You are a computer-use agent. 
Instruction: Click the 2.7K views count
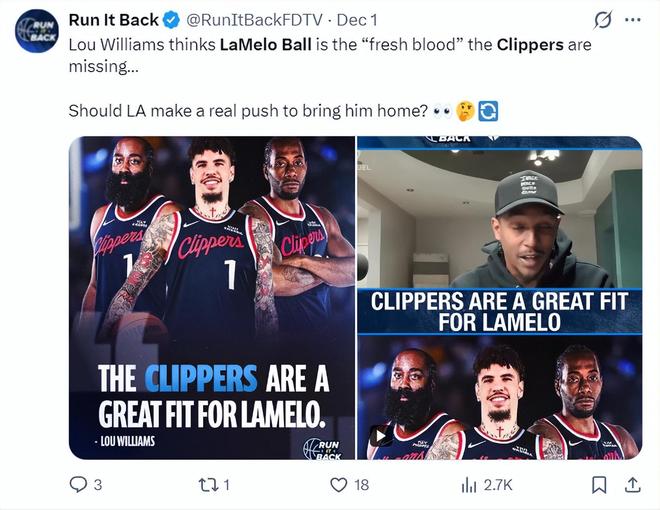[498, 486]
